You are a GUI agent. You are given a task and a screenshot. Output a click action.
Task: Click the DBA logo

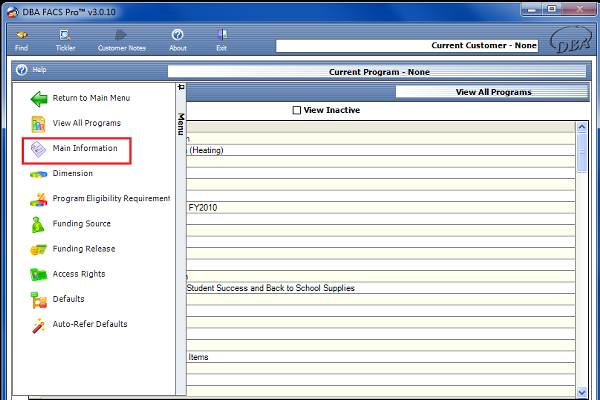[x=571, y=39]
